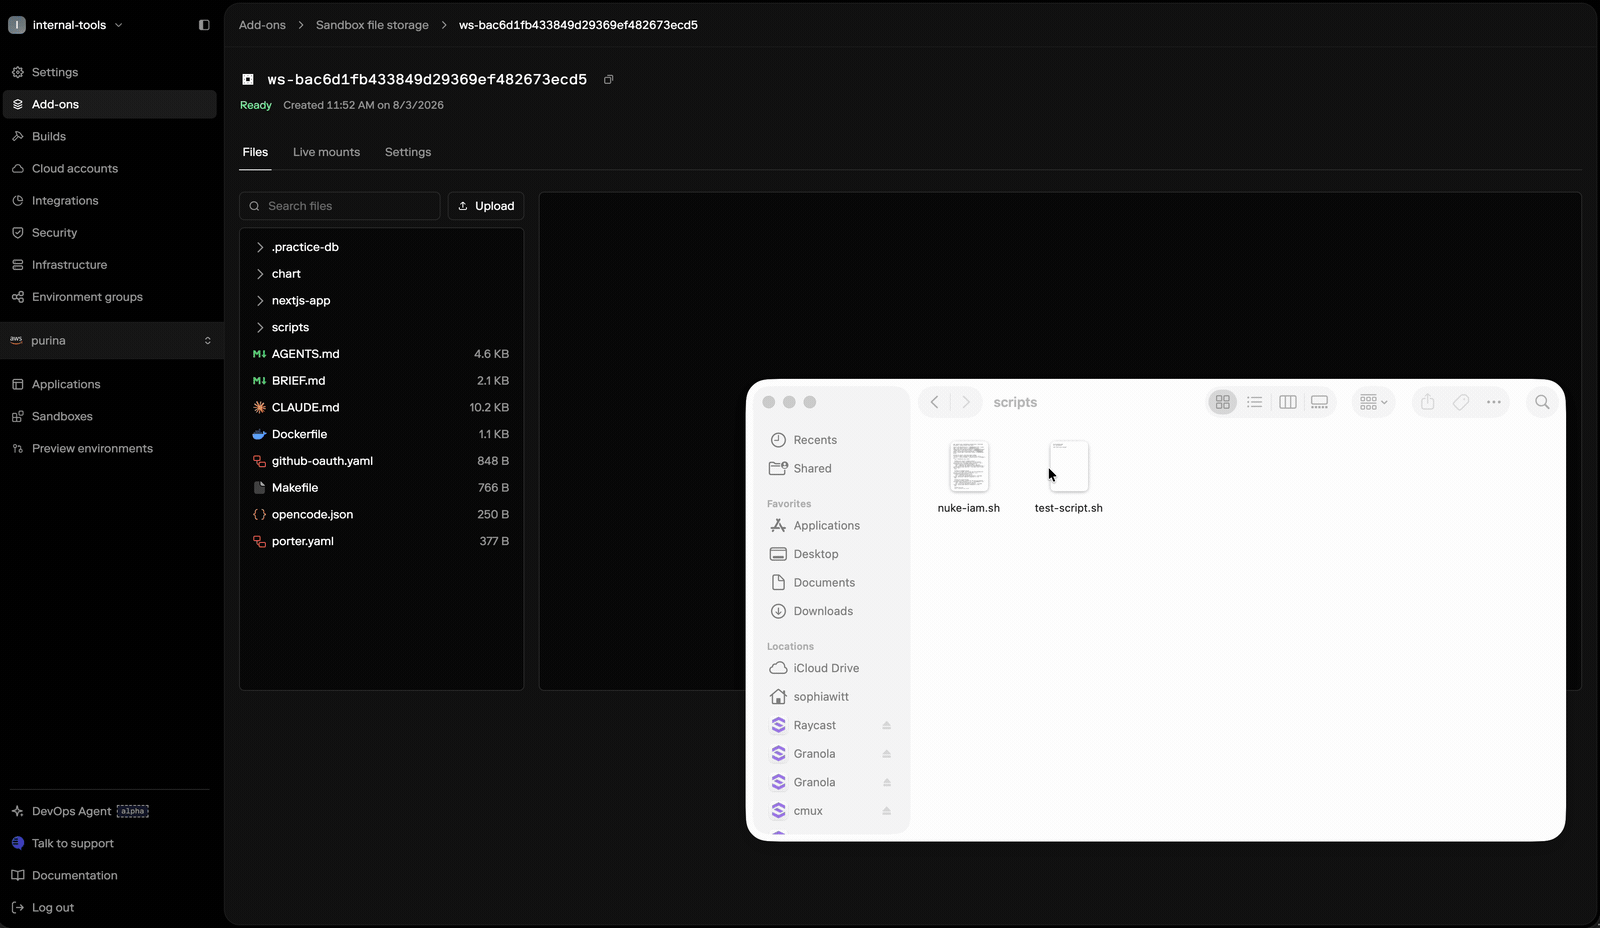Open Security in the sidebar

tap(110, 232)
